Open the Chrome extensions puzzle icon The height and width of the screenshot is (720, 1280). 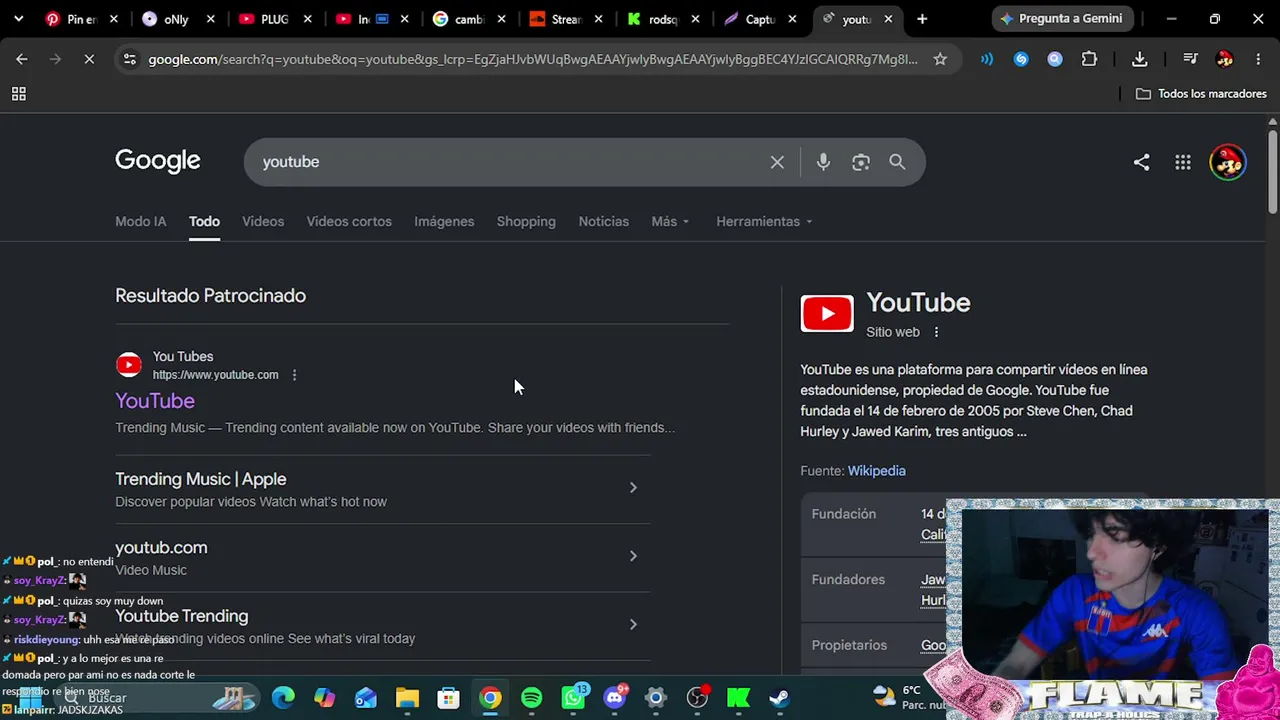point(1089,59)
